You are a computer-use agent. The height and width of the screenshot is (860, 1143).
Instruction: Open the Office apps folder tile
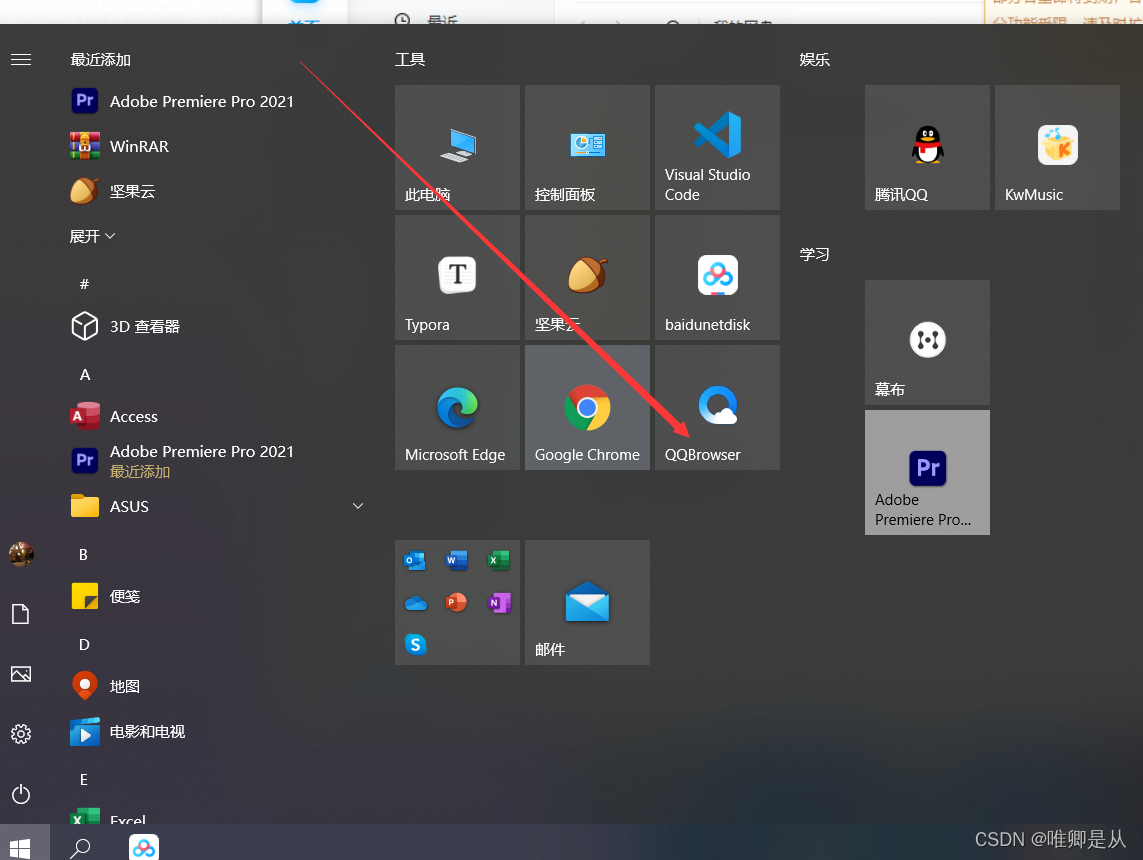coord(457,602)
